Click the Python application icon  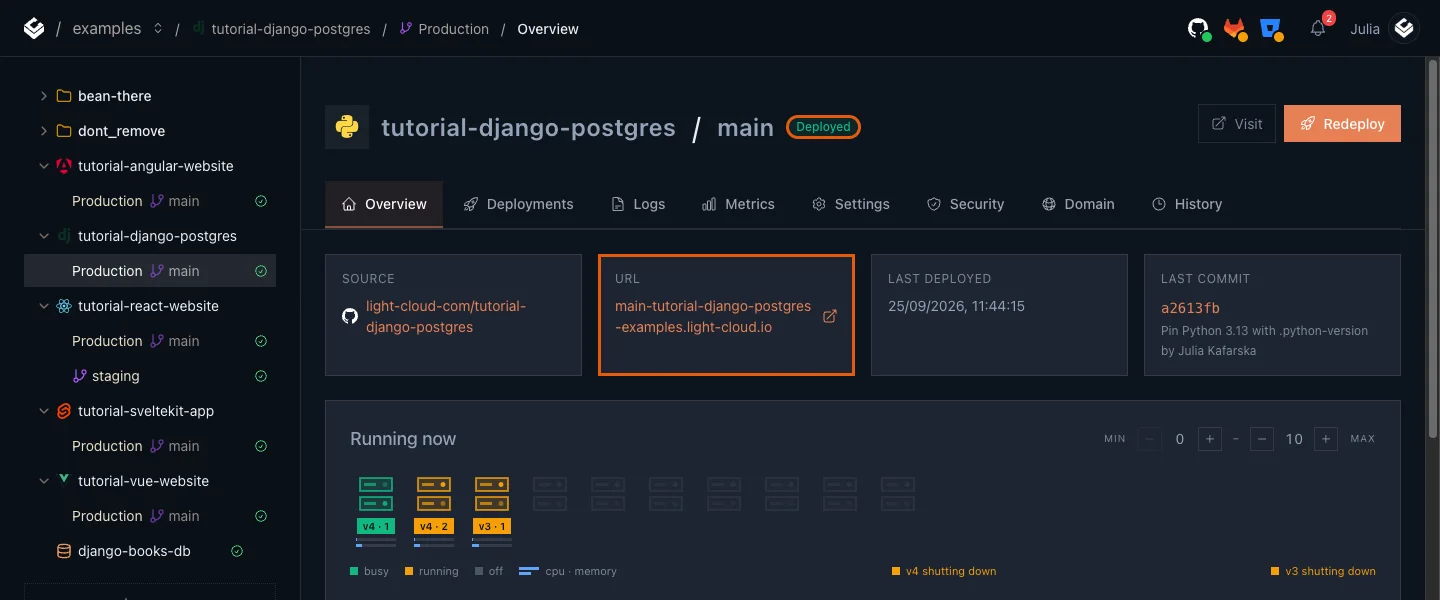click(x=347, y=127)
